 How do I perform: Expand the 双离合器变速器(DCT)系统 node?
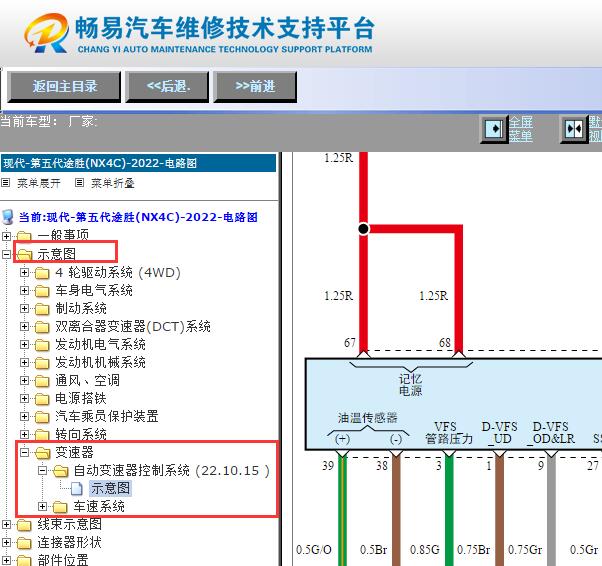[x=24, y=326]
